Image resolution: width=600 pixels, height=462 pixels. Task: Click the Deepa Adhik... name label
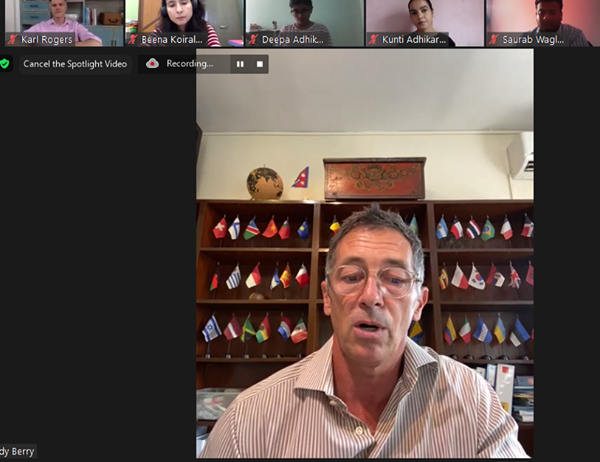293,39
